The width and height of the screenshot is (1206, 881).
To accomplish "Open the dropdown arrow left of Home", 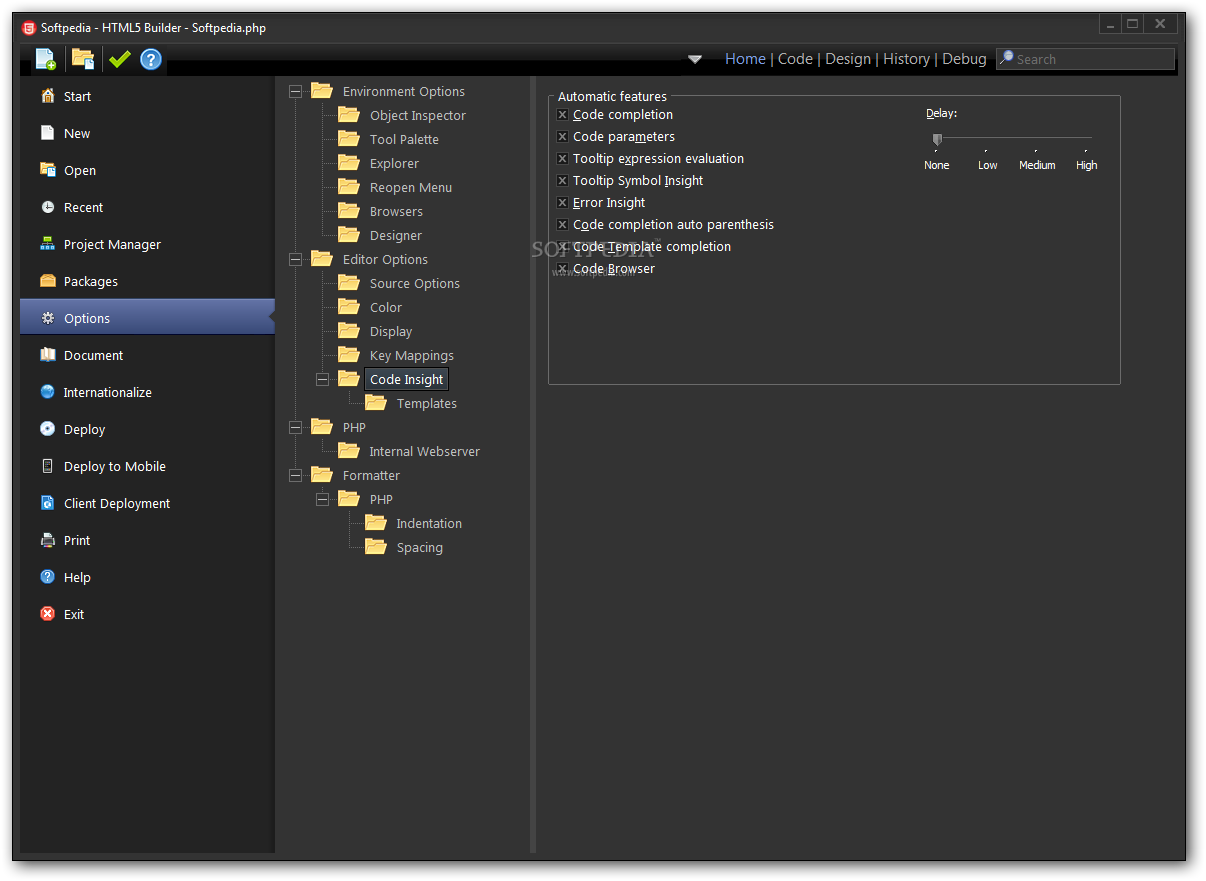I will pos(695,59).
